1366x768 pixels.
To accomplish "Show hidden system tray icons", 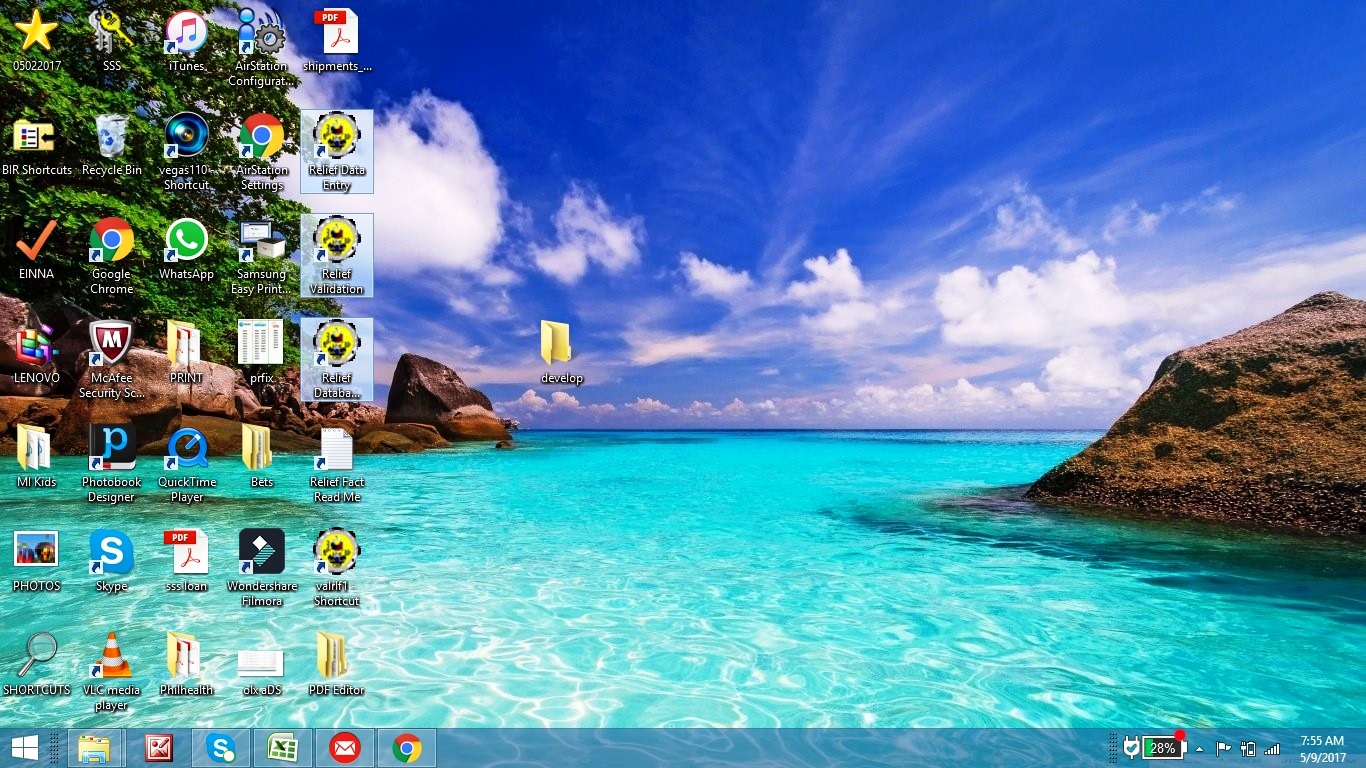I will click(1199, 749).
